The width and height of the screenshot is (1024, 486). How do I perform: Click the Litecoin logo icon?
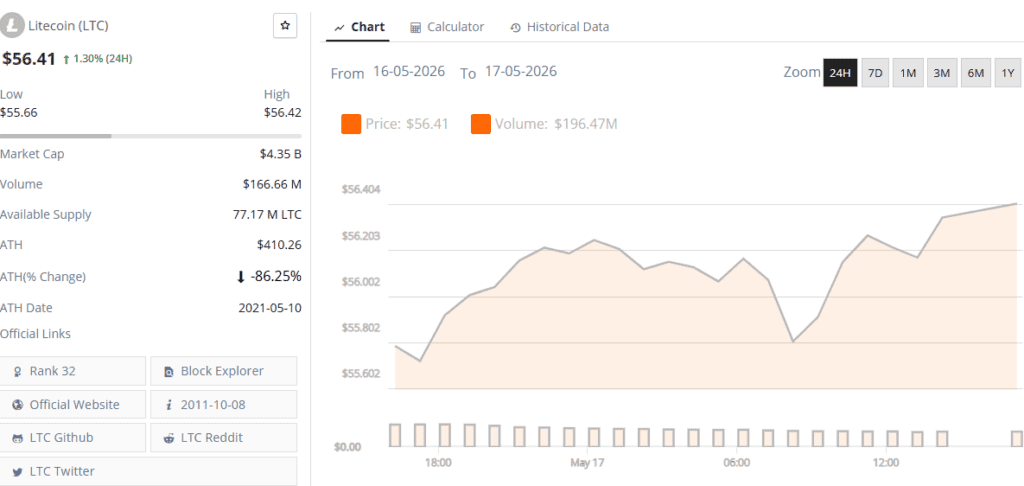(12, 26)
